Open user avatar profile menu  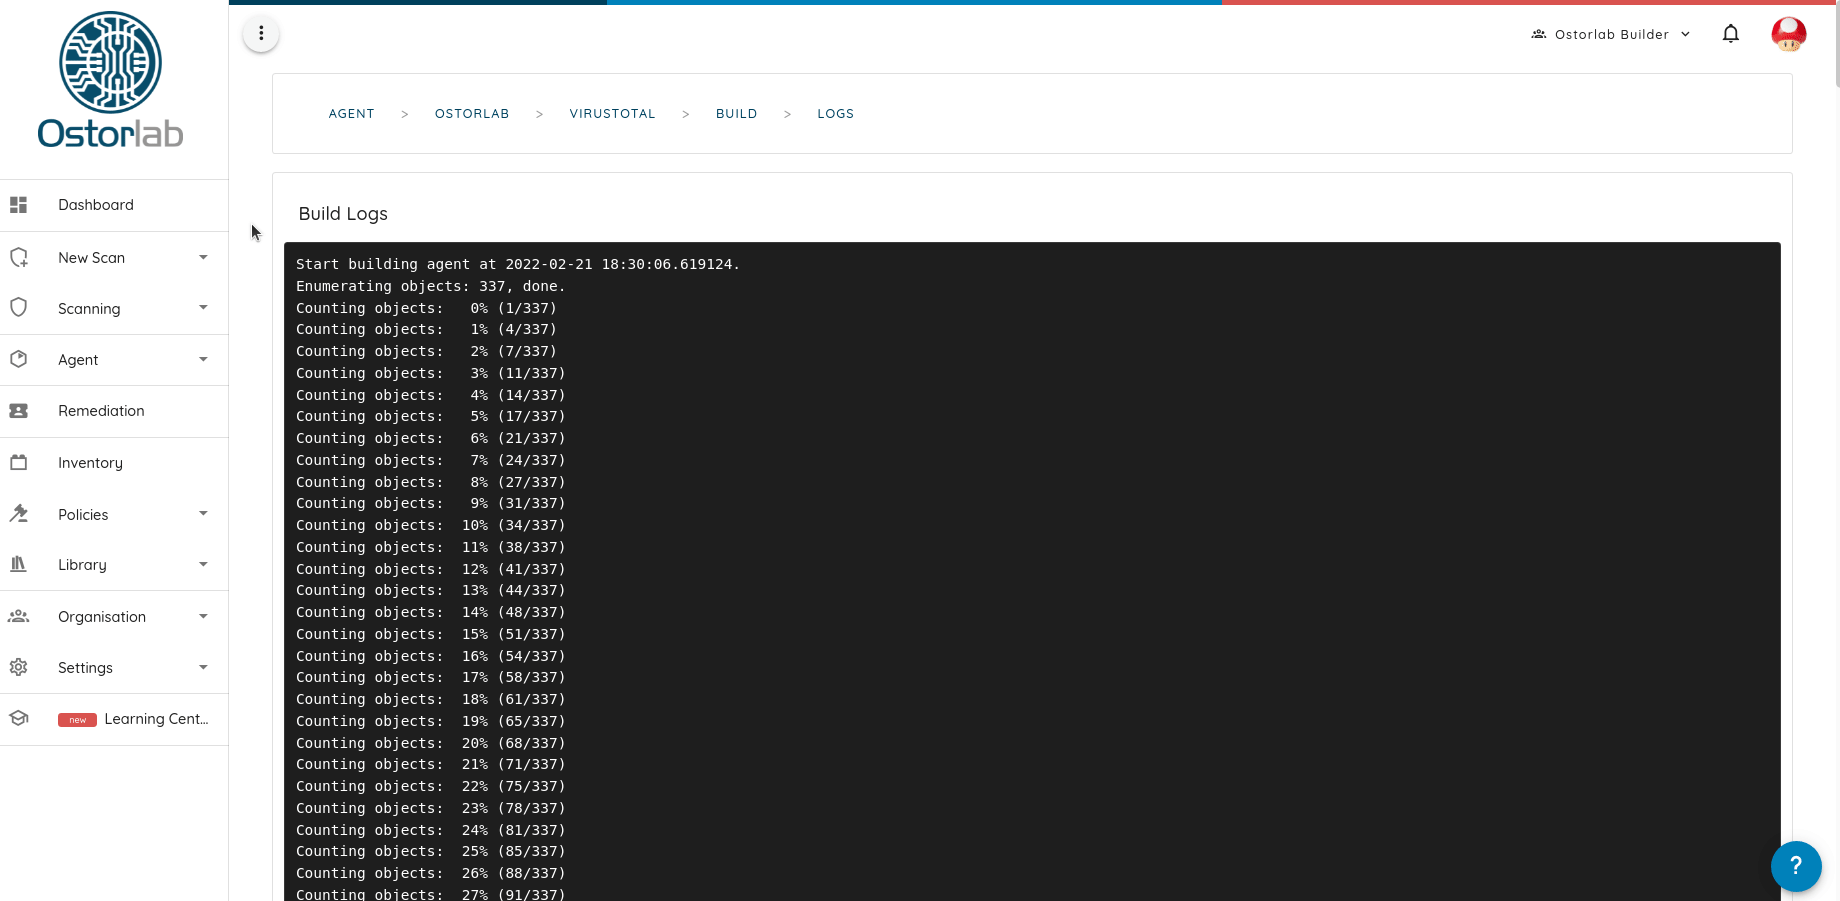(x=1788, y=34)
